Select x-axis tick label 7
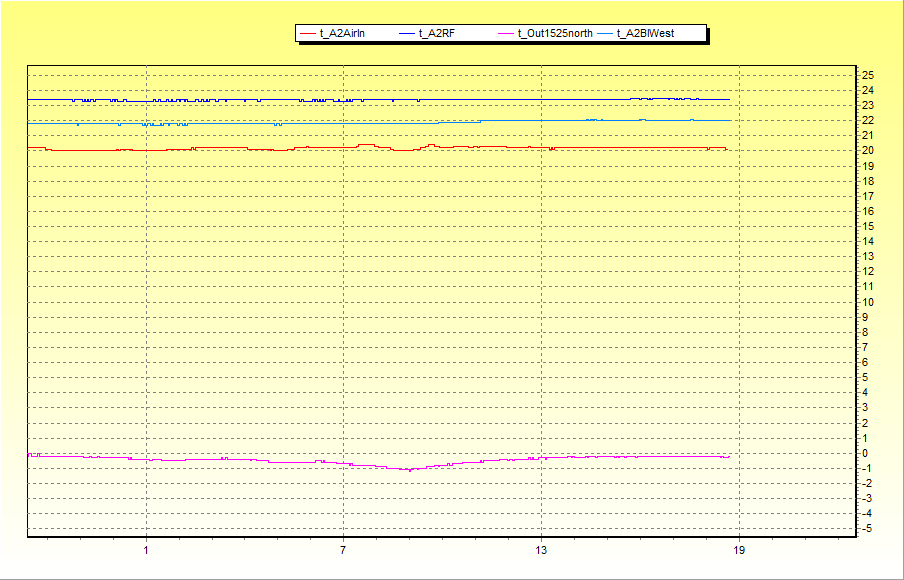This screenshot has height=580, width=904. [343, 551]
